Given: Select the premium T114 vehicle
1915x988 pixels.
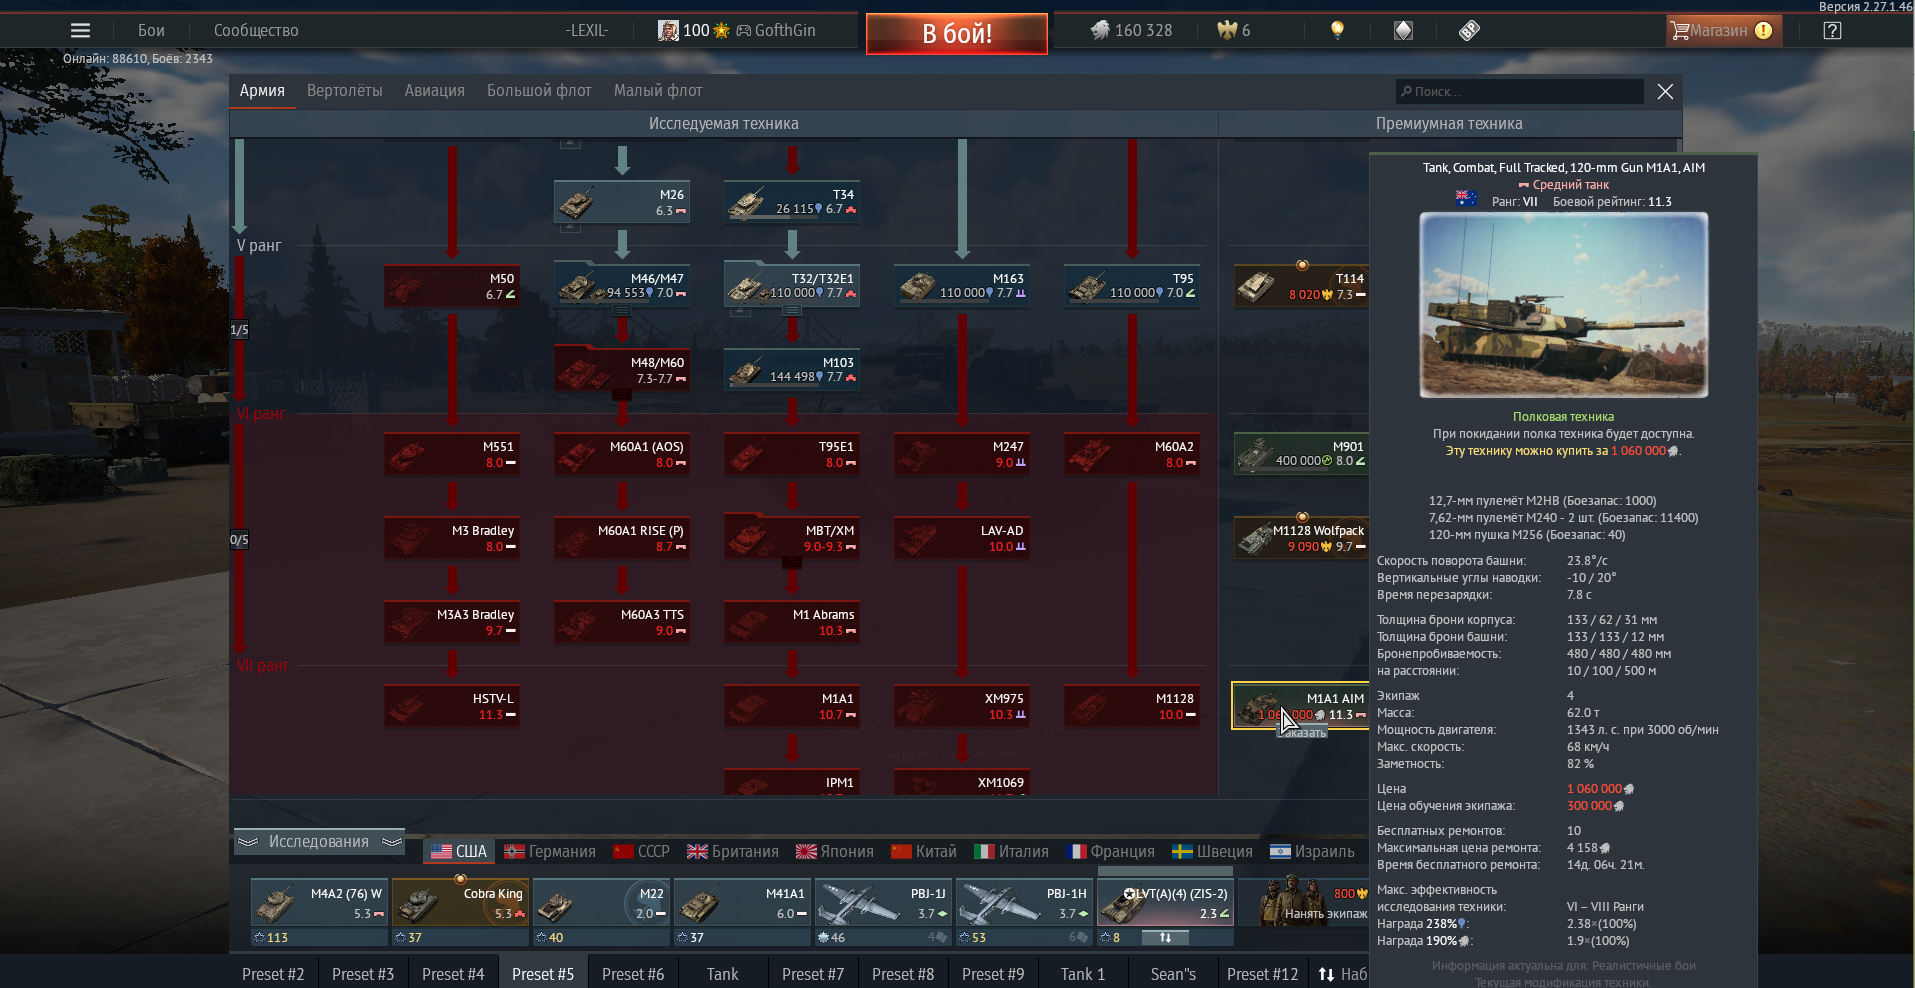Looking at the screenshot, I should click(x=1301, y=286).
